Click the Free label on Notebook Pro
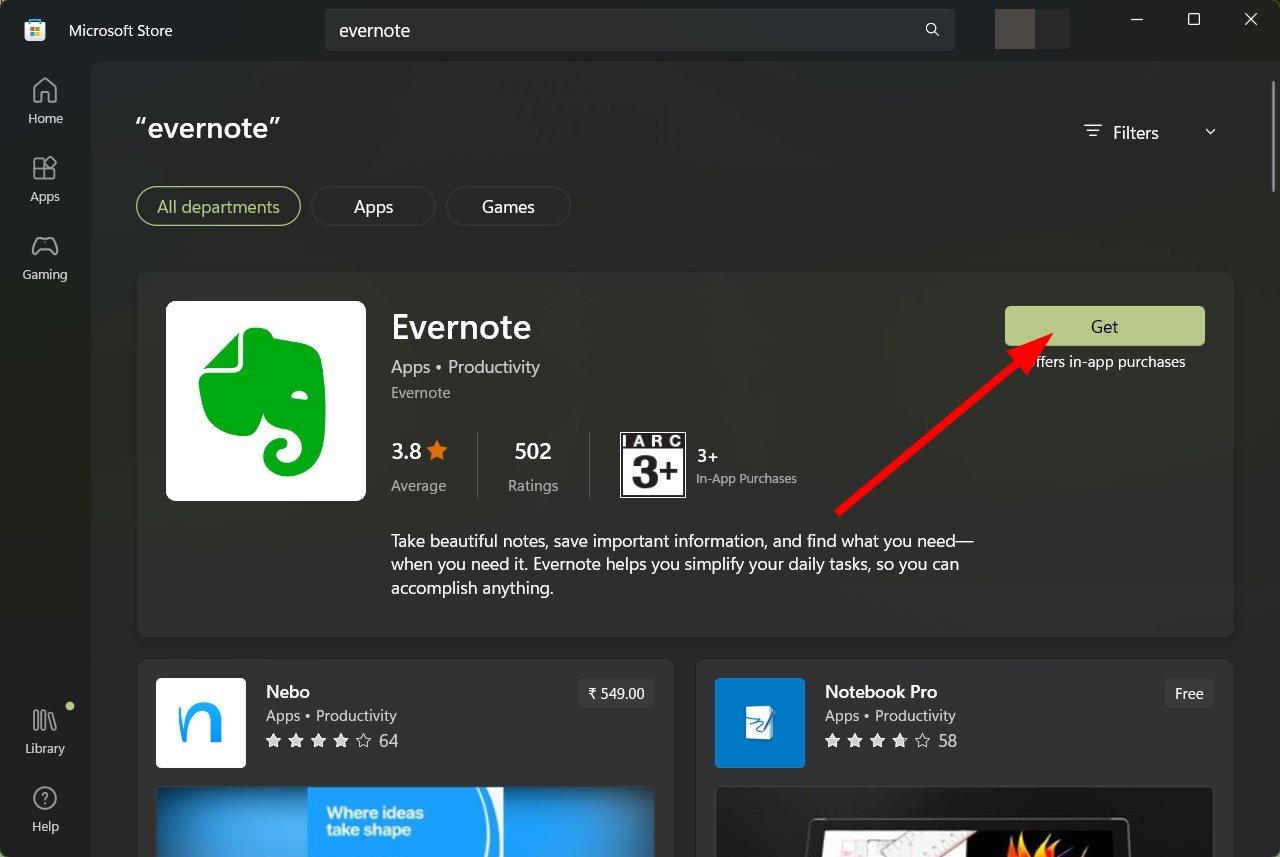Image resolution: width=1280 pixels, height=857 pixels. 1189,693
